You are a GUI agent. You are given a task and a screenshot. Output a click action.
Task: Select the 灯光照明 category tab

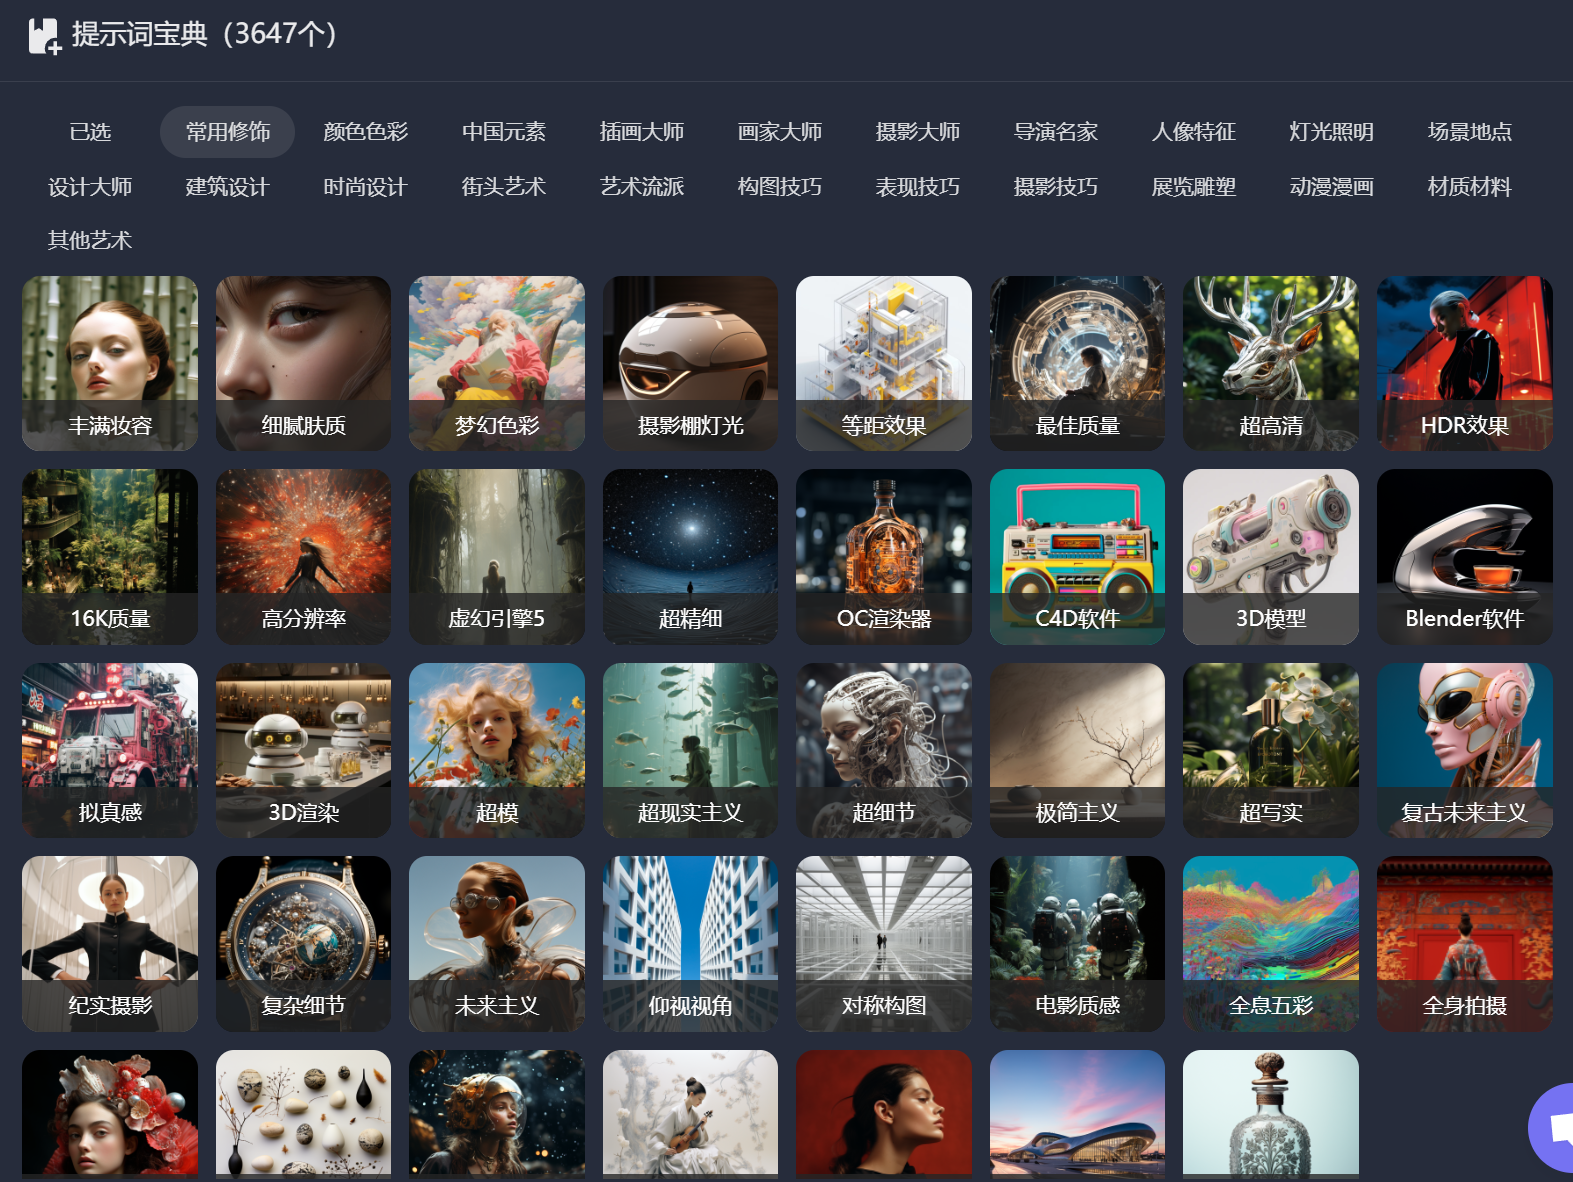[x=1331, y=132]
